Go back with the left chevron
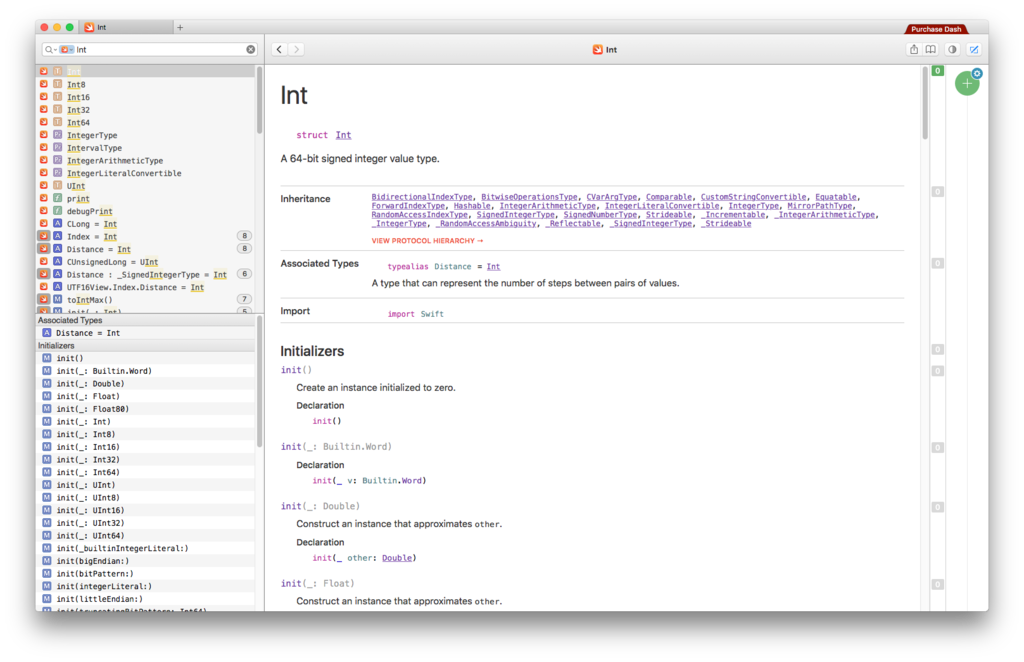The image size is (1024, 662). click(x=279, y=50)
